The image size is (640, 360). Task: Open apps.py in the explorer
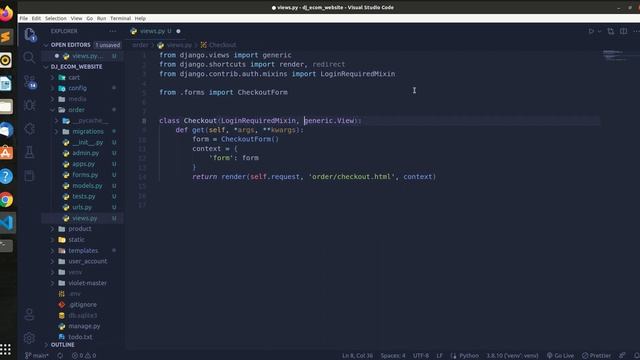[82, 164]
